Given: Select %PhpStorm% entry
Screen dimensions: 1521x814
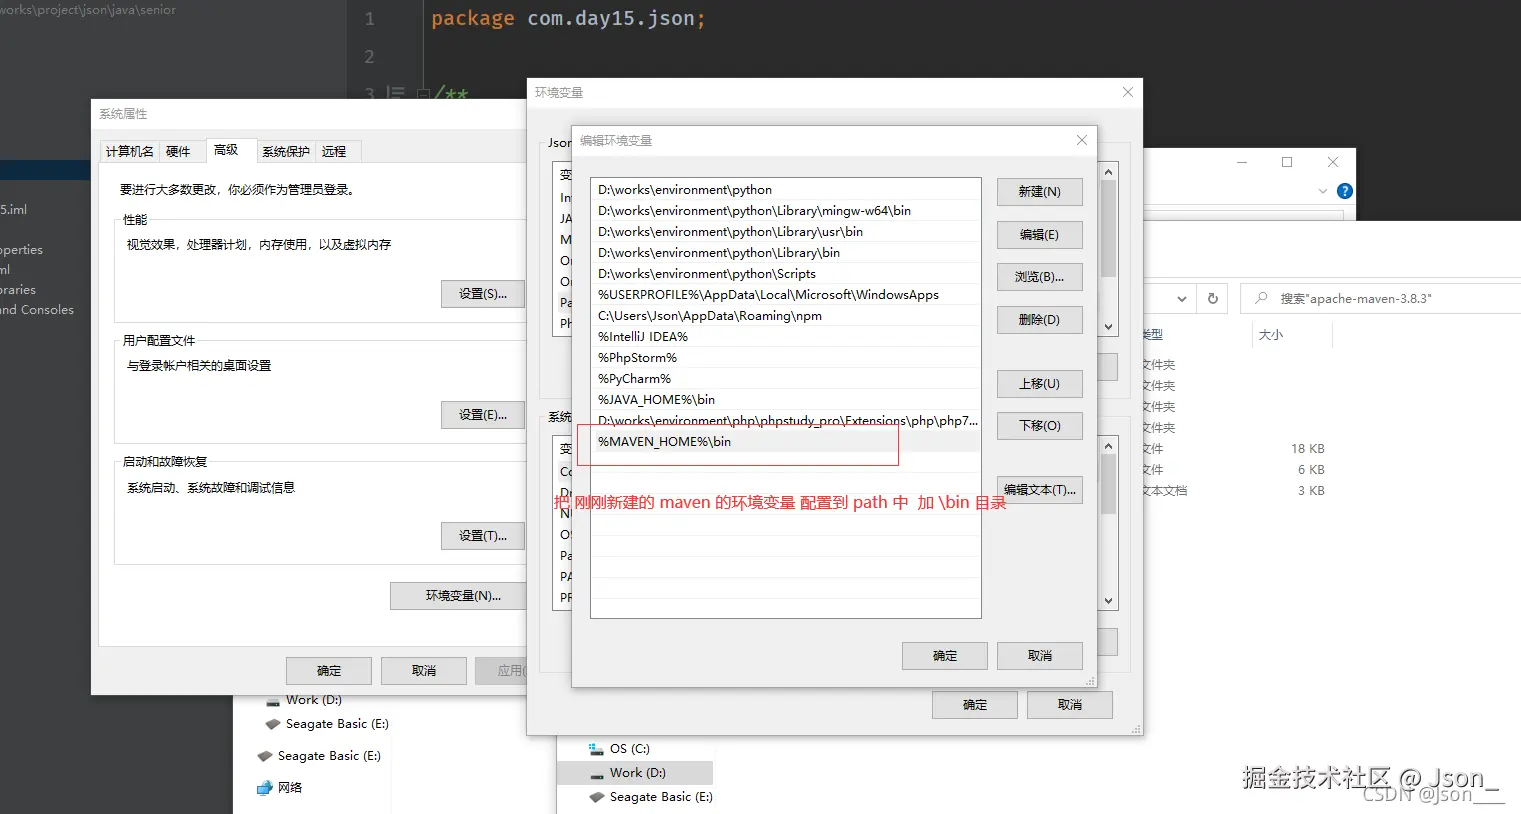Looking at the screenshot, I should point(785,358).
